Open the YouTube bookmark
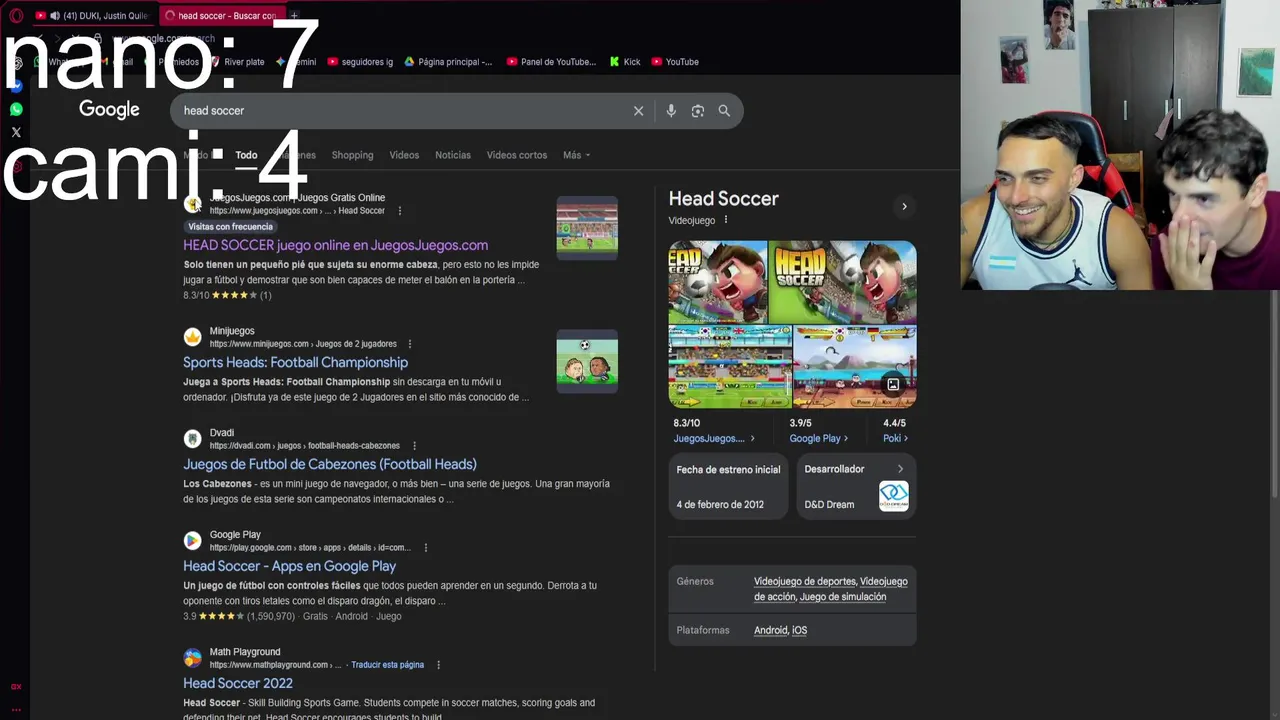 [675, 62]
